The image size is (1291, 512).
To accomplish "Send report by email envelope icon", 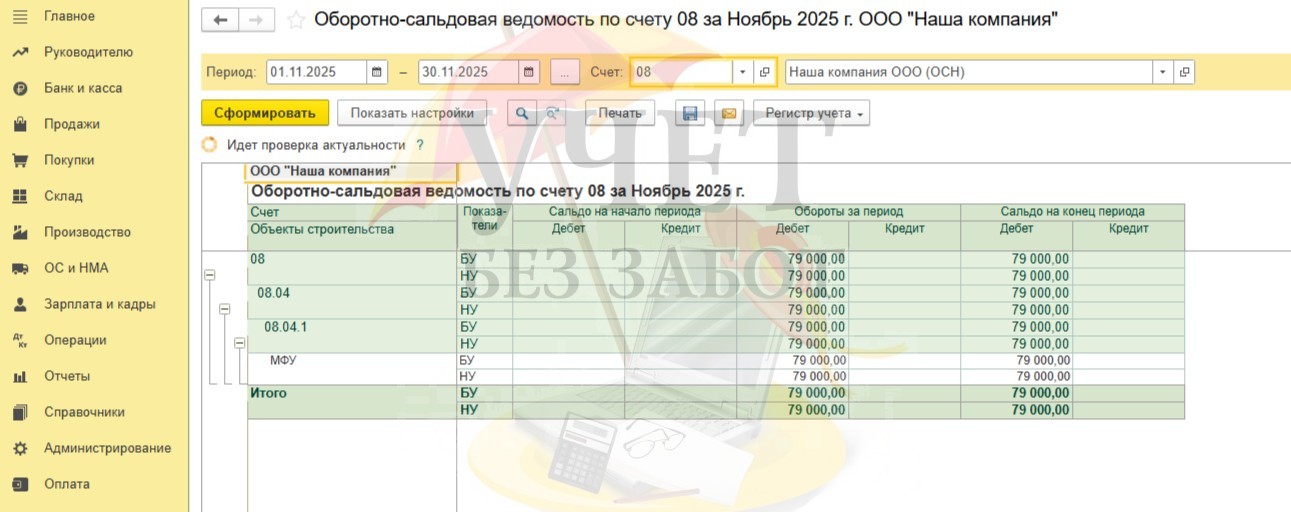I will [x=729, y=113].
